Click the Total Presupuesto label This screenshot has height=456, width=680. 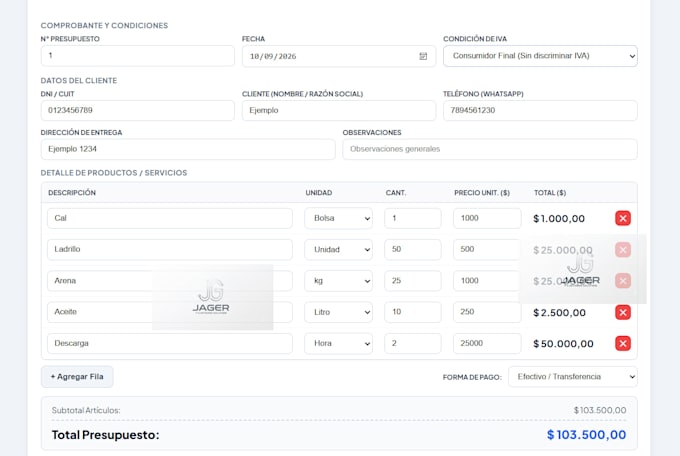105,435
